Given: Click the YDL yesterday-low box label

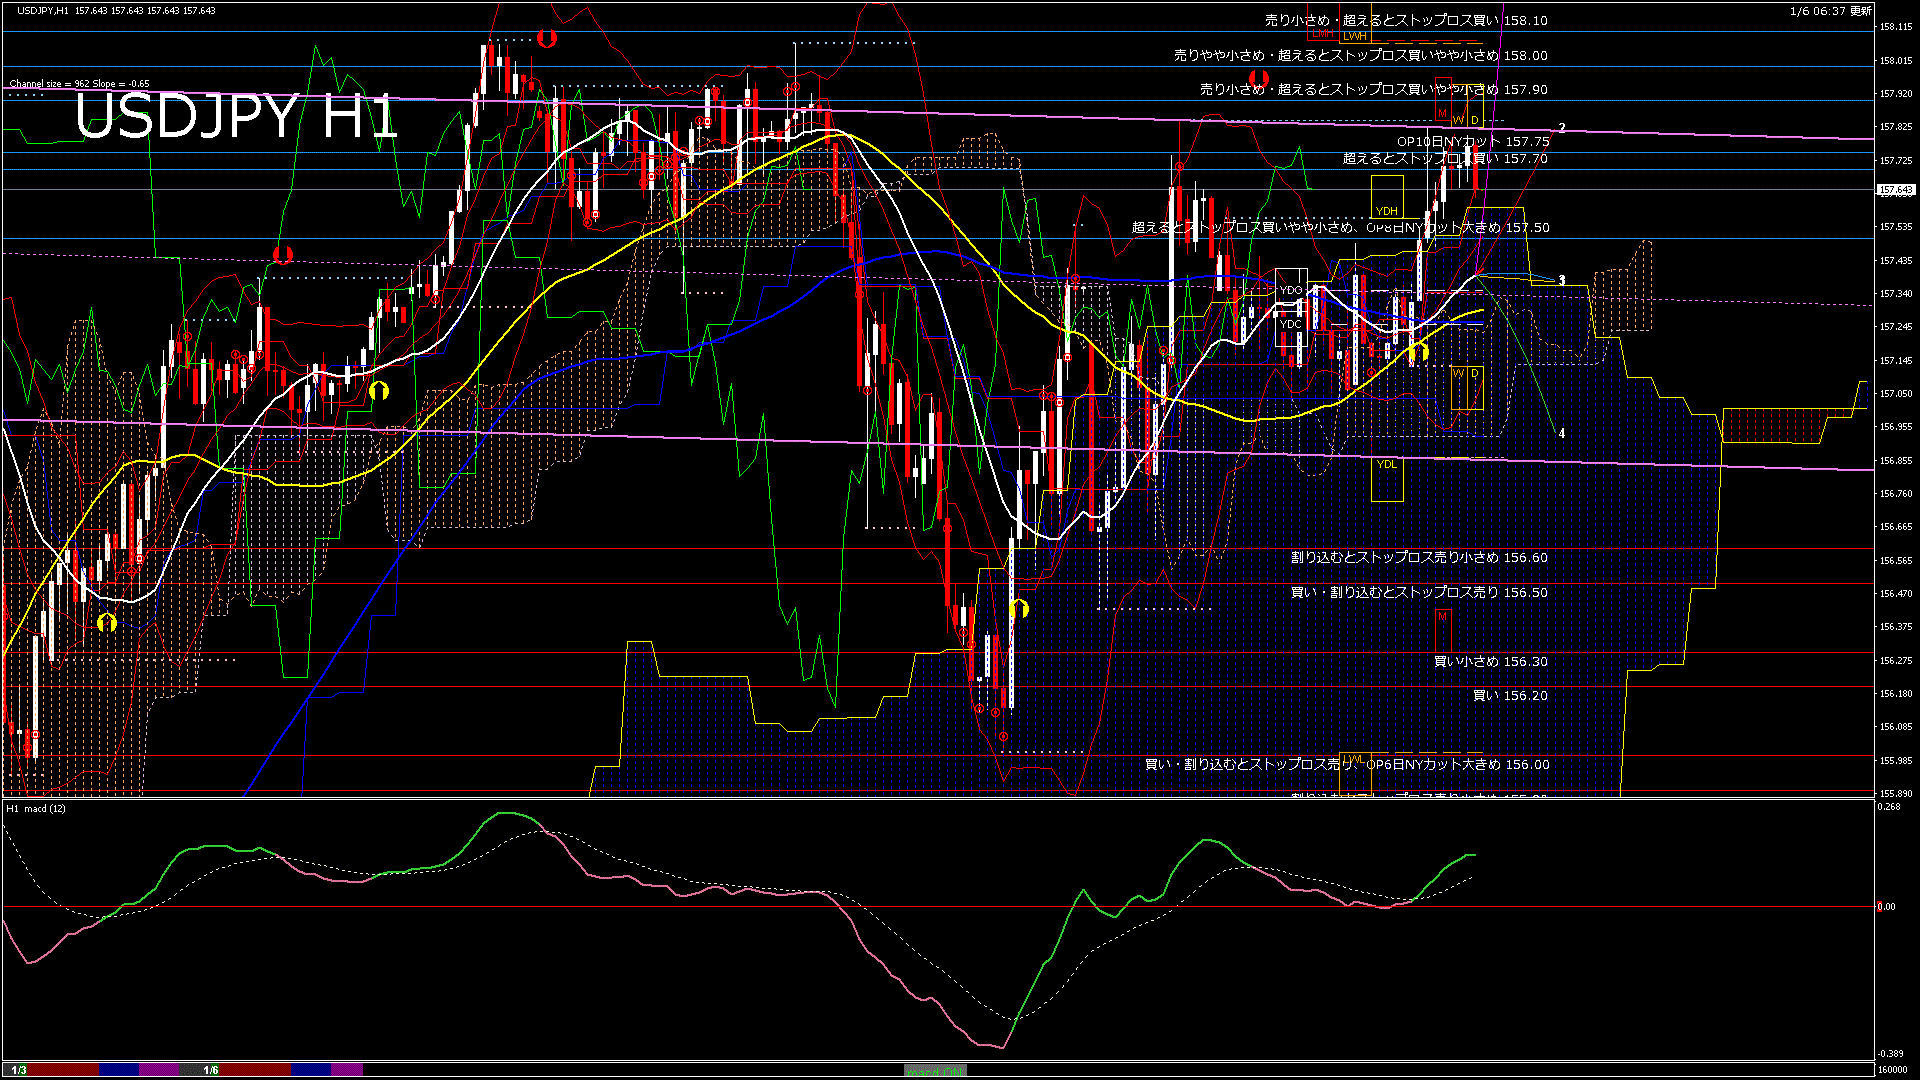Looking at the screenshot, I should pyautogui.click(x=1386, y=464).
